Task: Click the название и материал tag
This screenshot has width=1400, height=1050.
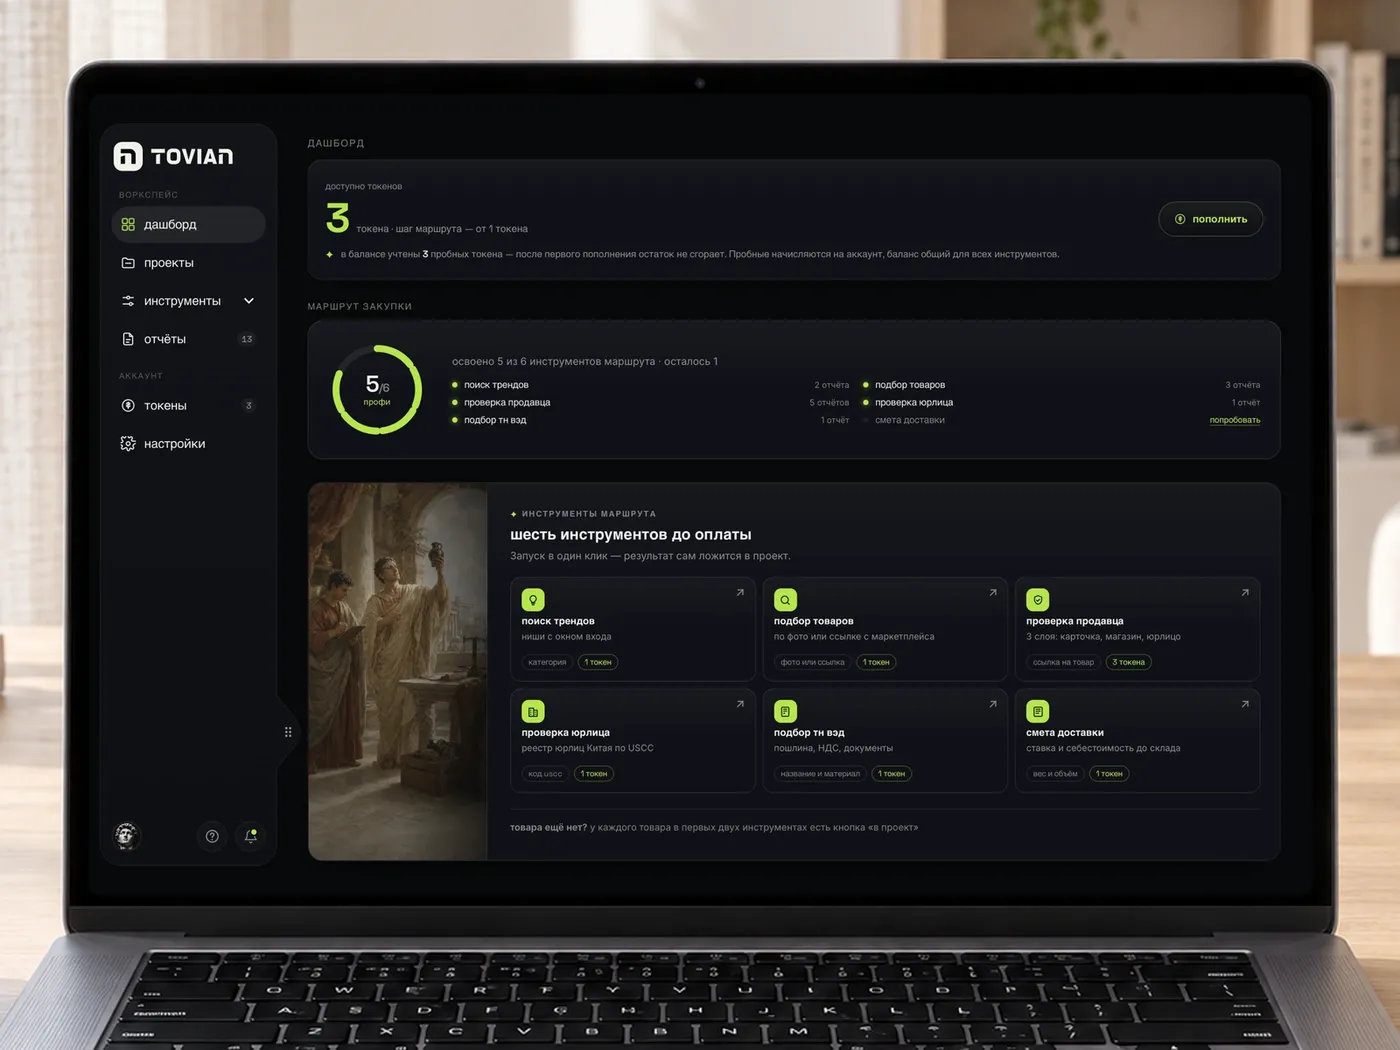Action: [x=820, y=774]
